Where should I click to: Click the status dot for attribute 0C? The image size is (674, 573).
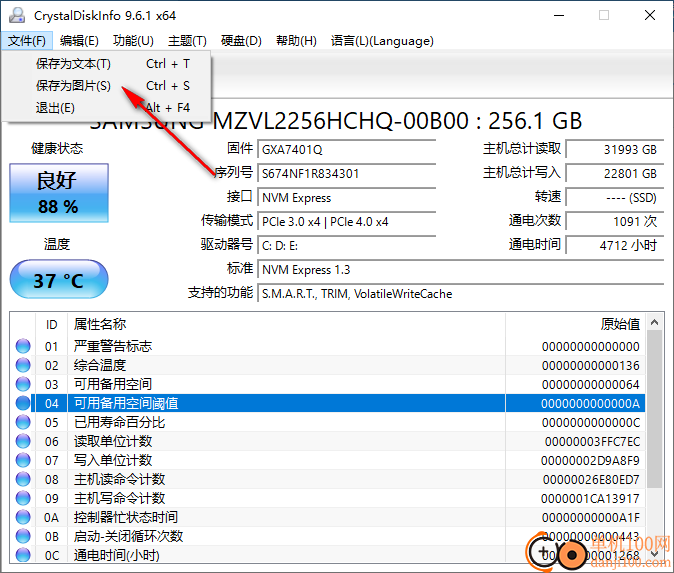[23, 555]
